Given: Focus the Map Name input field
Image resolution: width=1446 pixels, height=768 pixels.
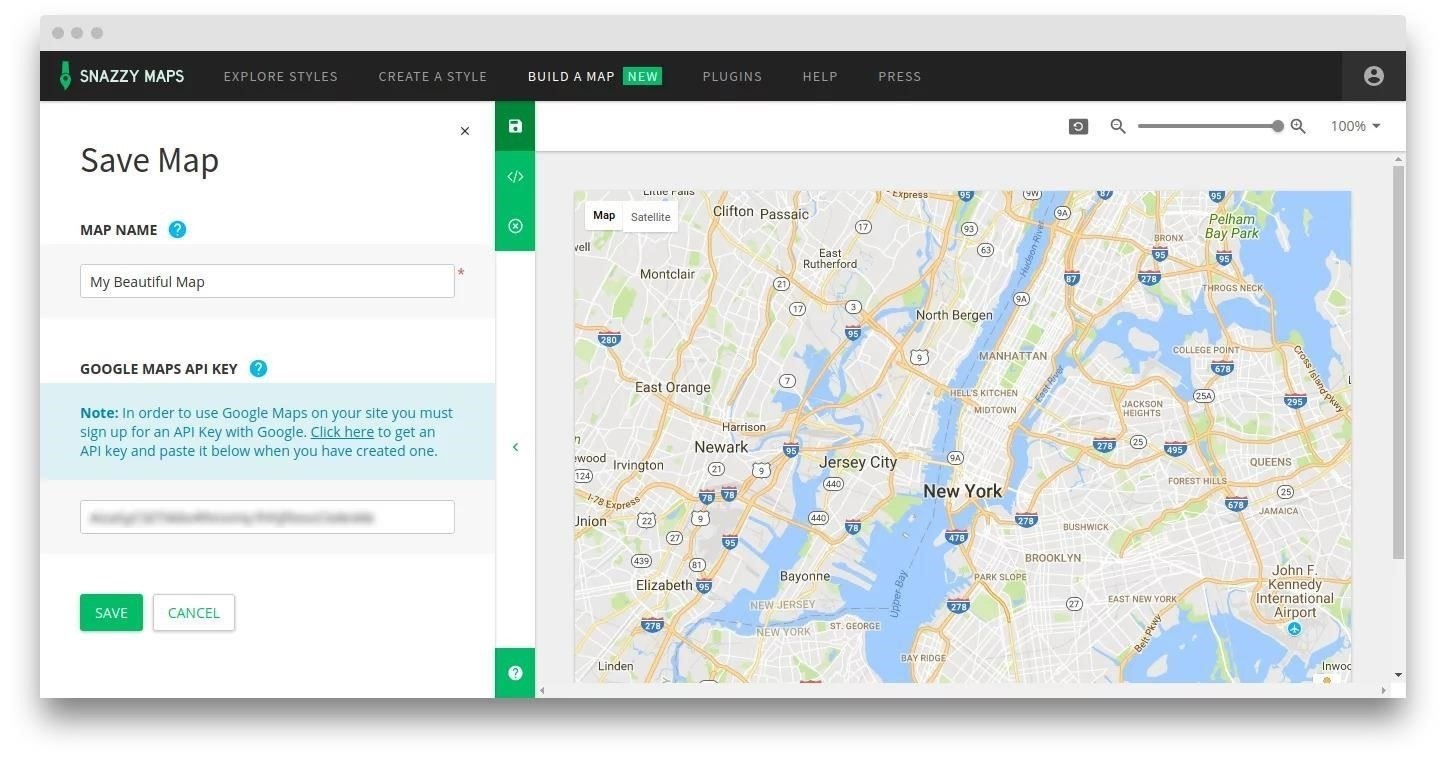Looking at the screenshot, I should tap(267, 281).
